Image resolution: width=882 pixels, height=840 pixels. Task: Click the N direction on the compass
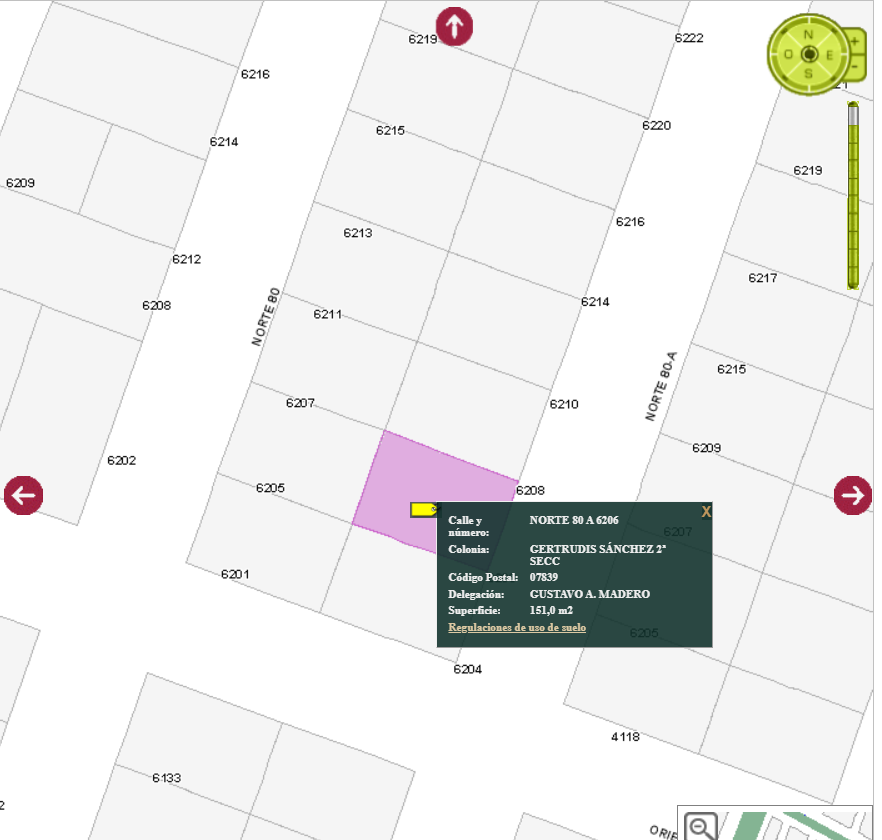[809, 33]
